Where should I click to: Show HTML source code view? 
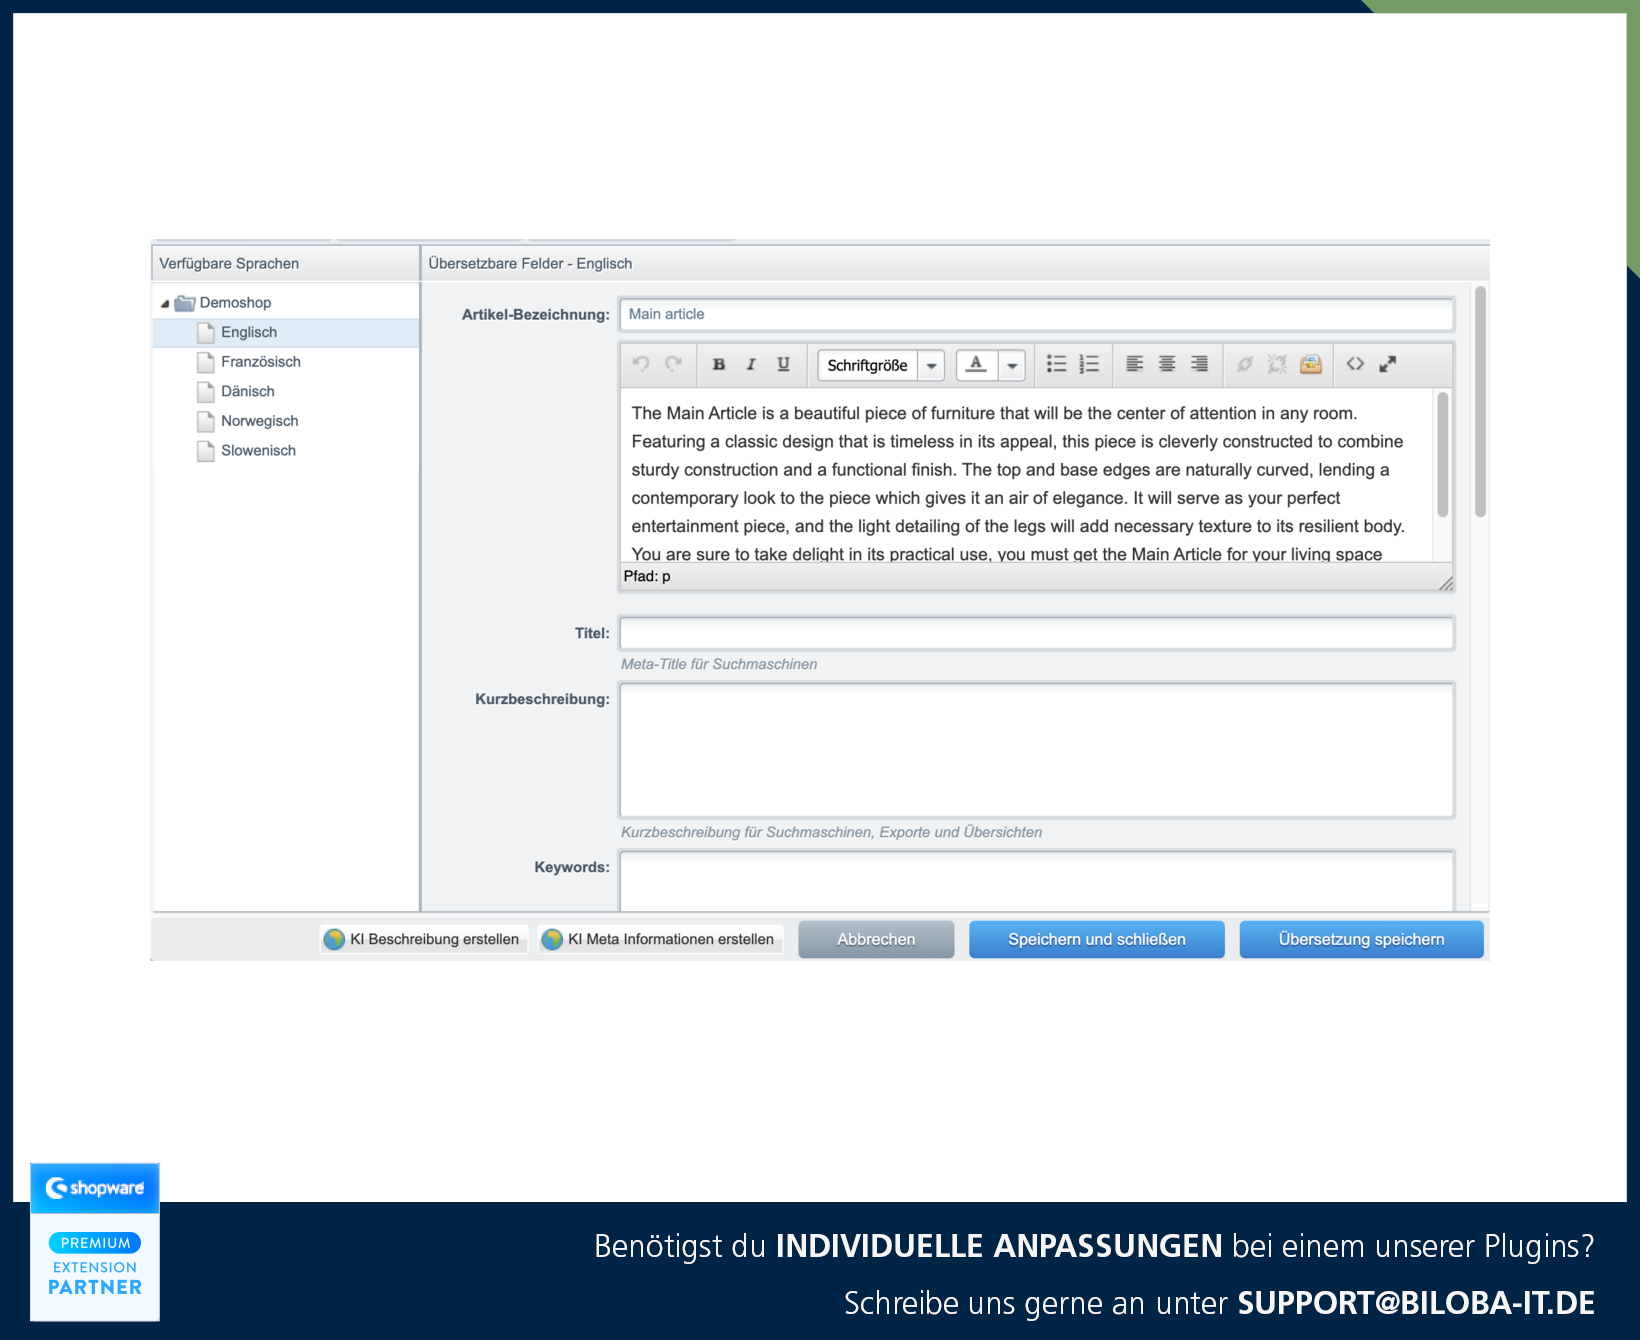click(1355, 364)
